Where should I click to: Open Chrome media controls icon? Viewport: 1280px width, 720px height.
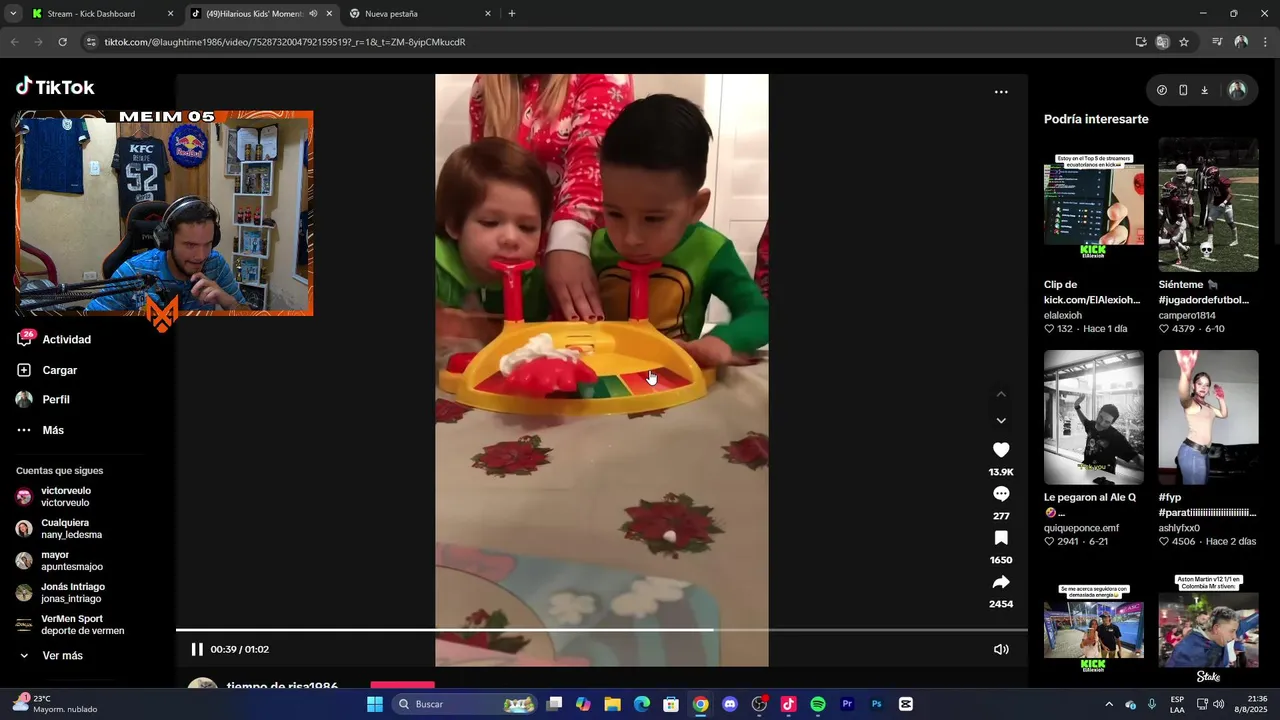point(1217,42)
